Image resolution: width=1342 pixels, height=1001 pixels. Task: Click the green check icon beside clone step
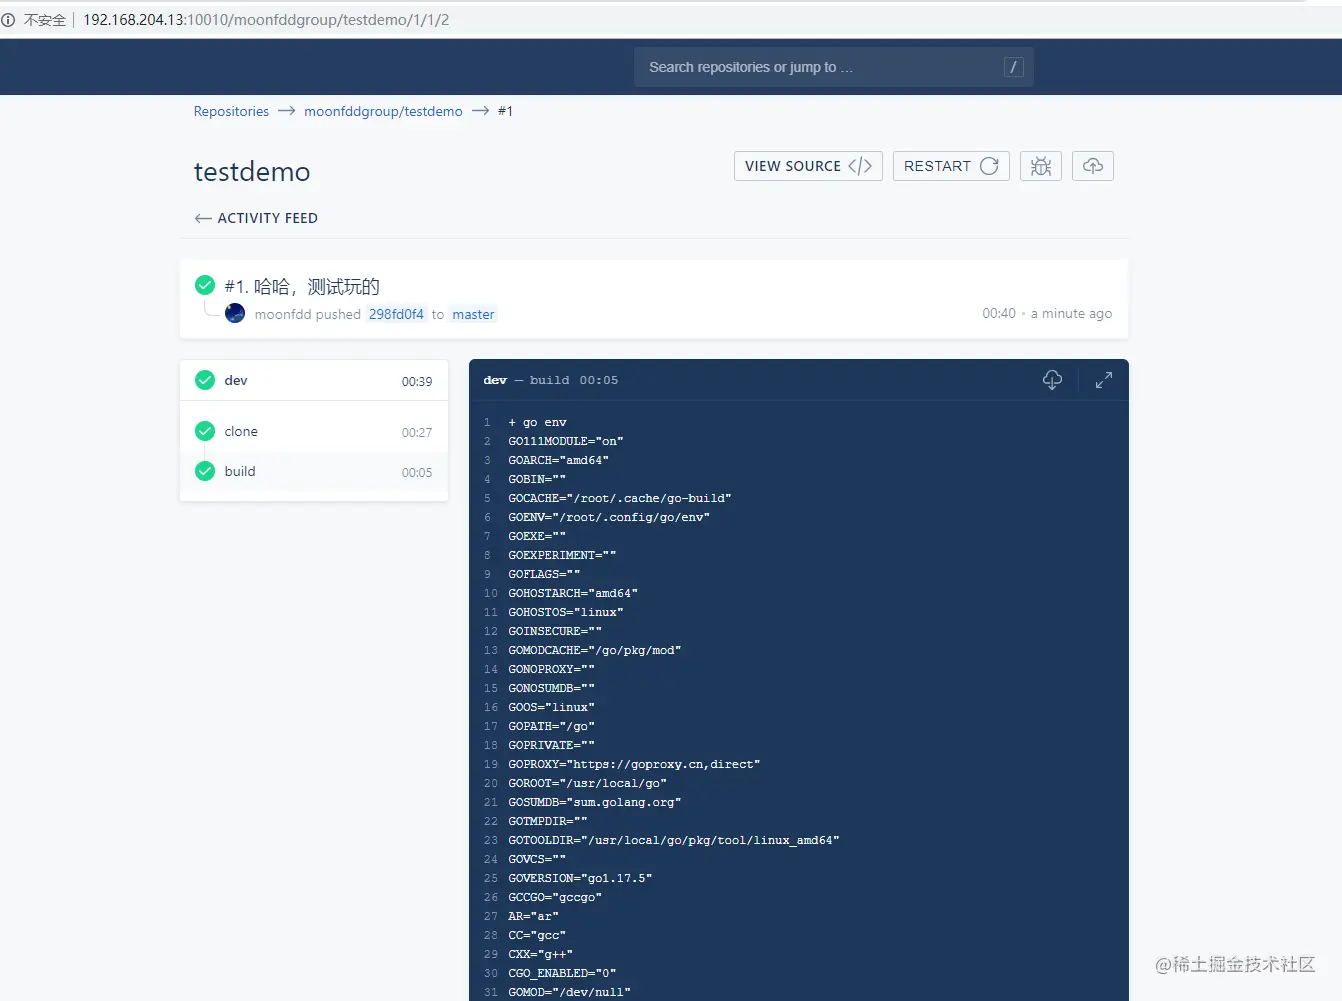click(205, 431)
